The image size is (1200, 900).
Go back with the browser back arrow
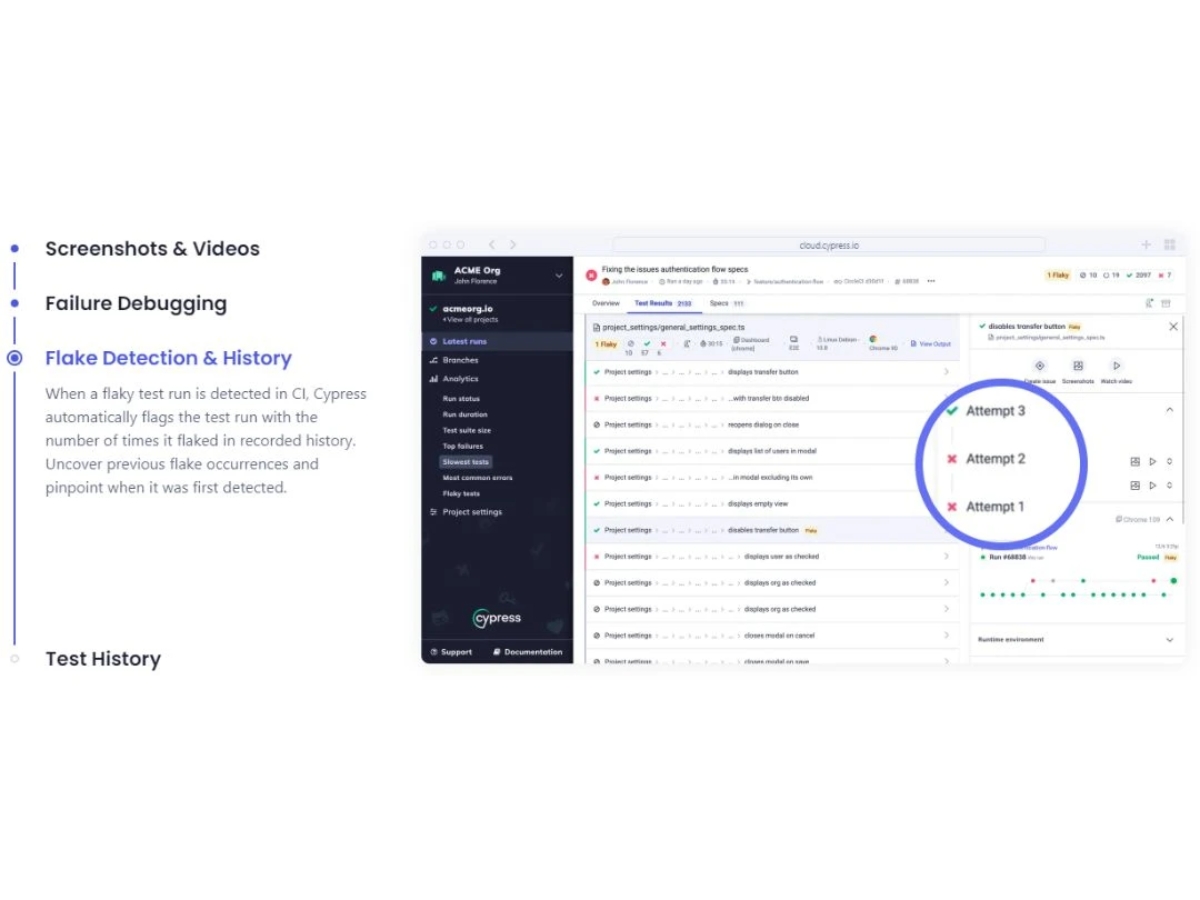pyautogui.click(x=491, y=244)
